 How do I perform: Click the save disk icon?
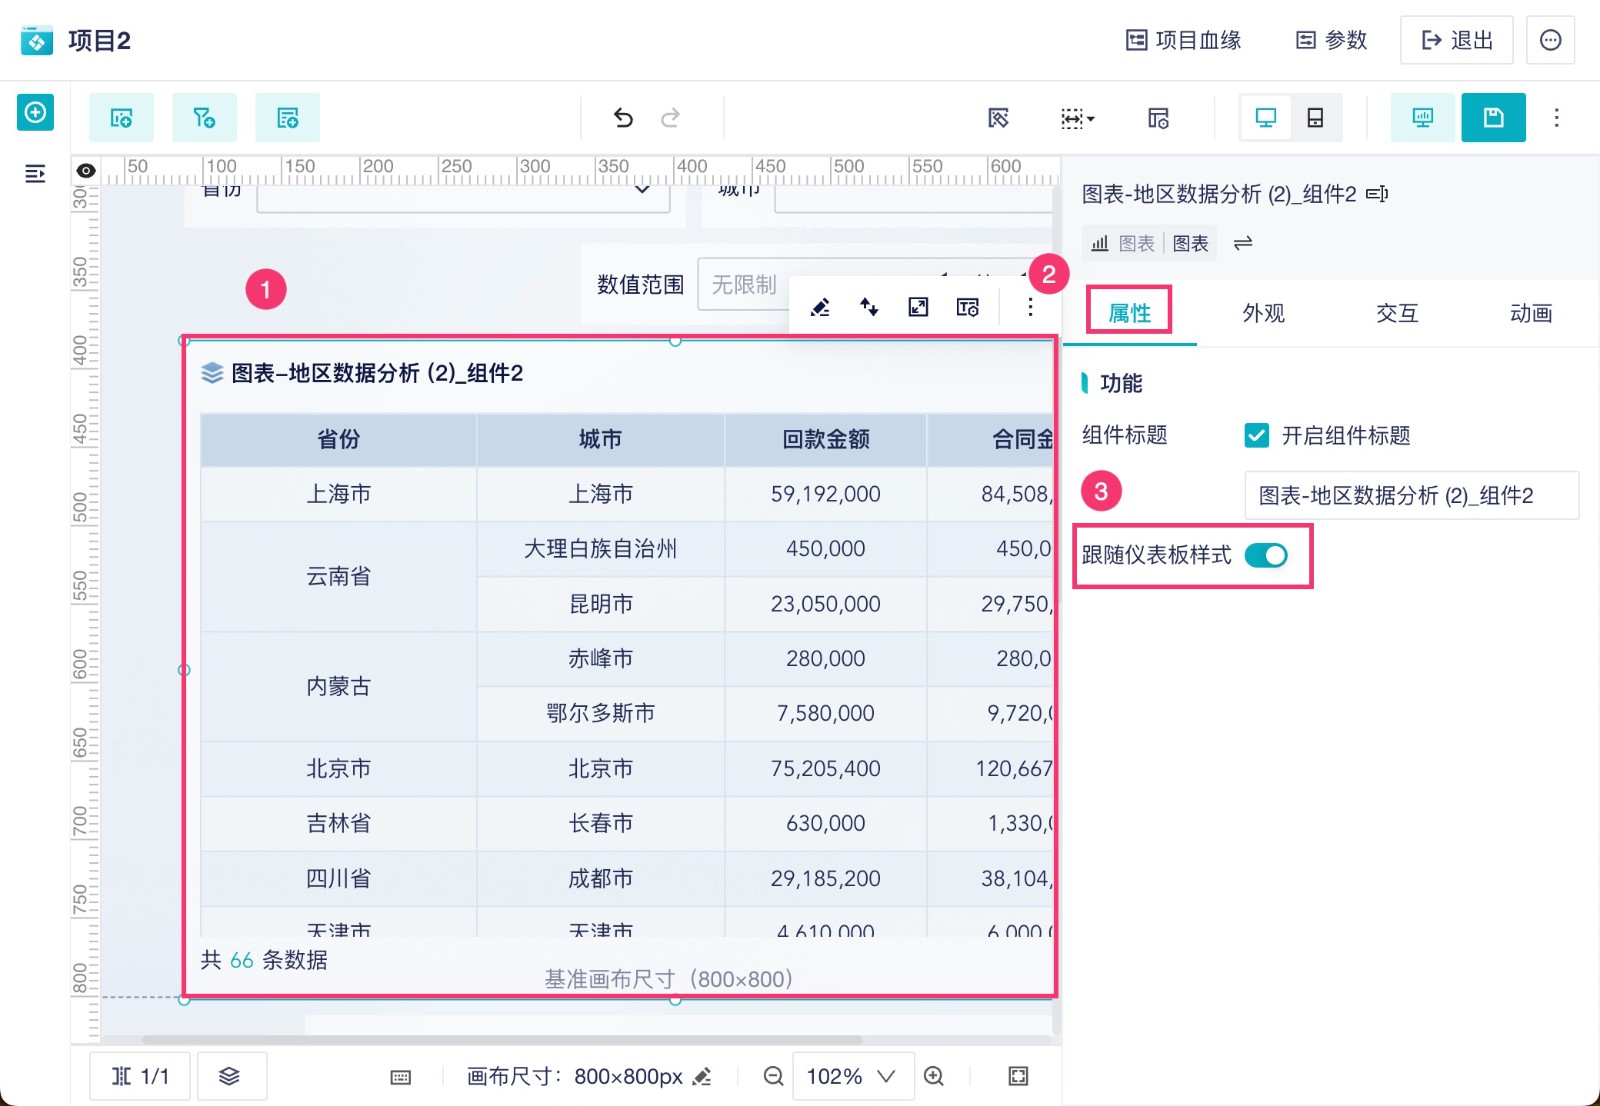1493,118
